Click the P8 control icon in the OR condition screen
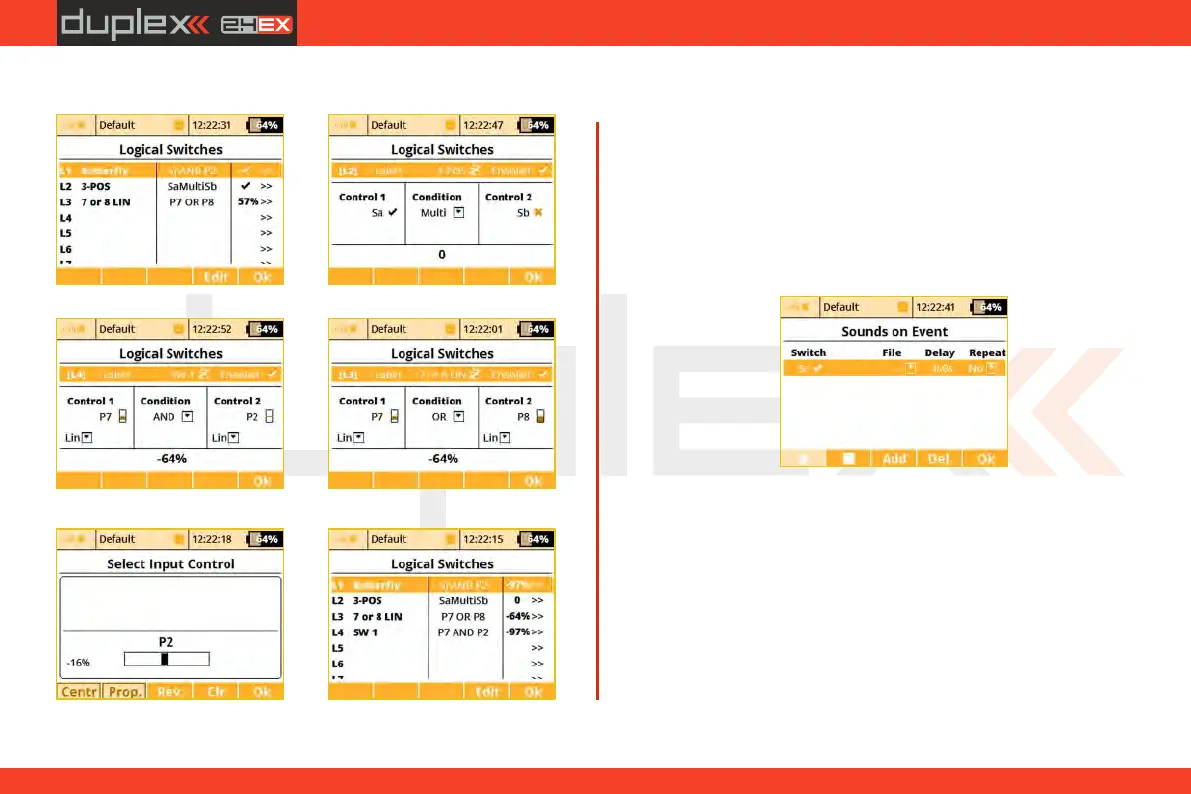The height and width of the screenshot is (794, 1191). (540, 416)
